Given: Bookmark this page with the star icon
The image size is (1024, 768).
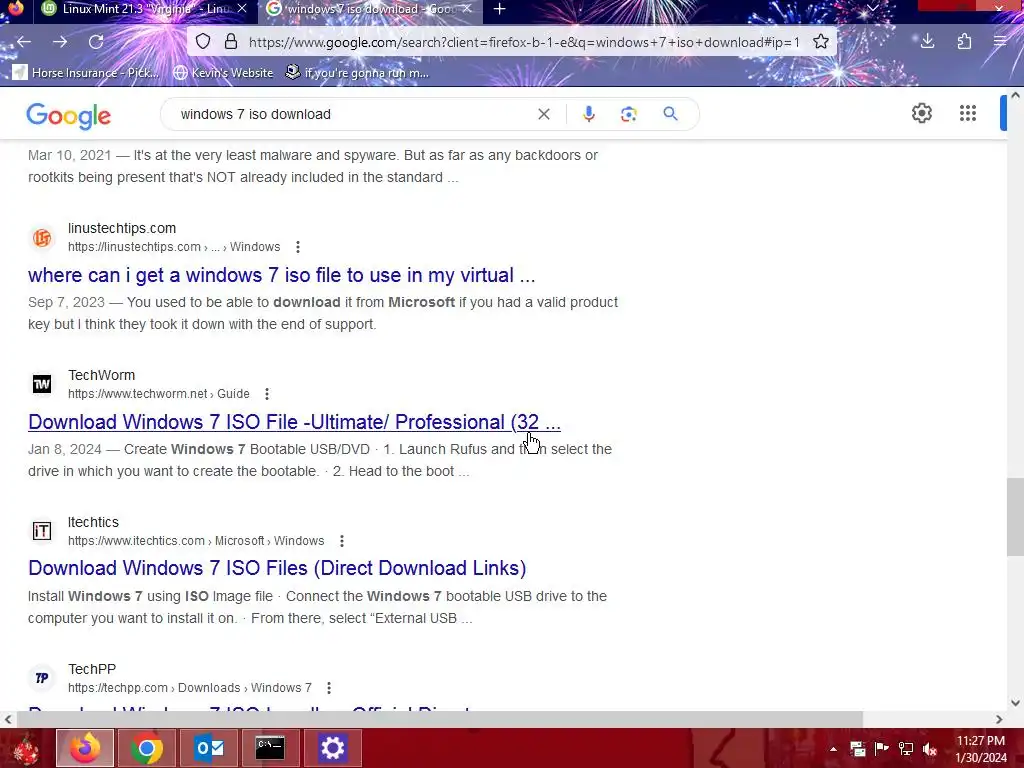Looking at the screenshot, I should [x=821, y=42].
